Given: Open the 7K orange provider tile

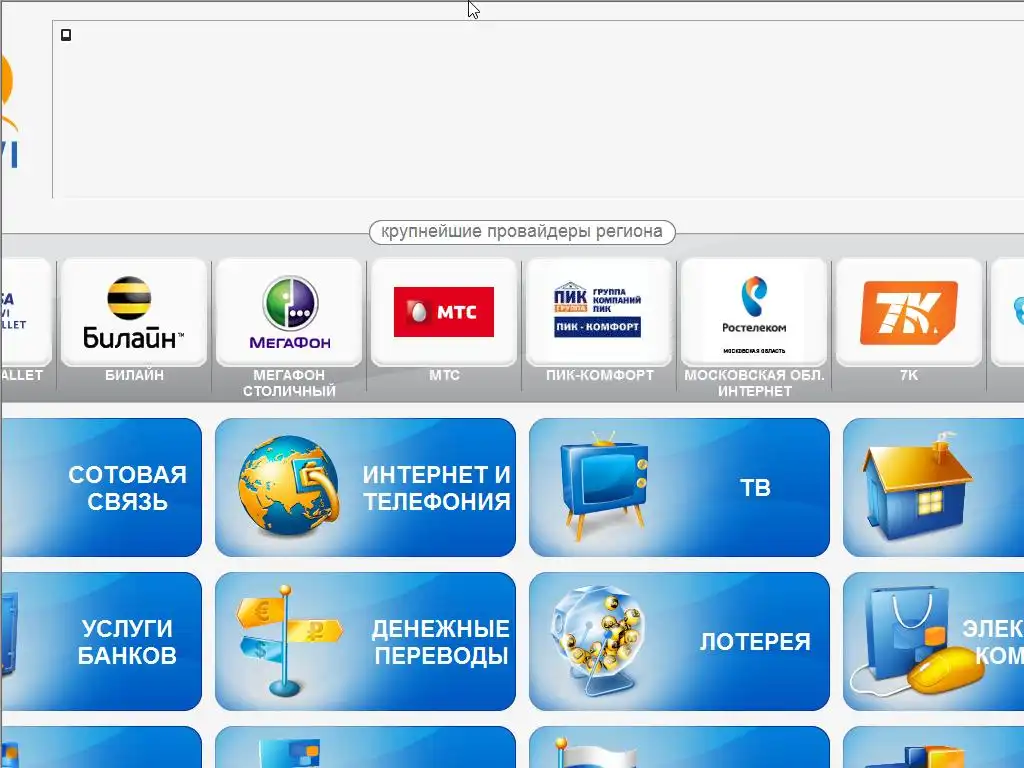Looking at the screenshot, I should (909, 312).
